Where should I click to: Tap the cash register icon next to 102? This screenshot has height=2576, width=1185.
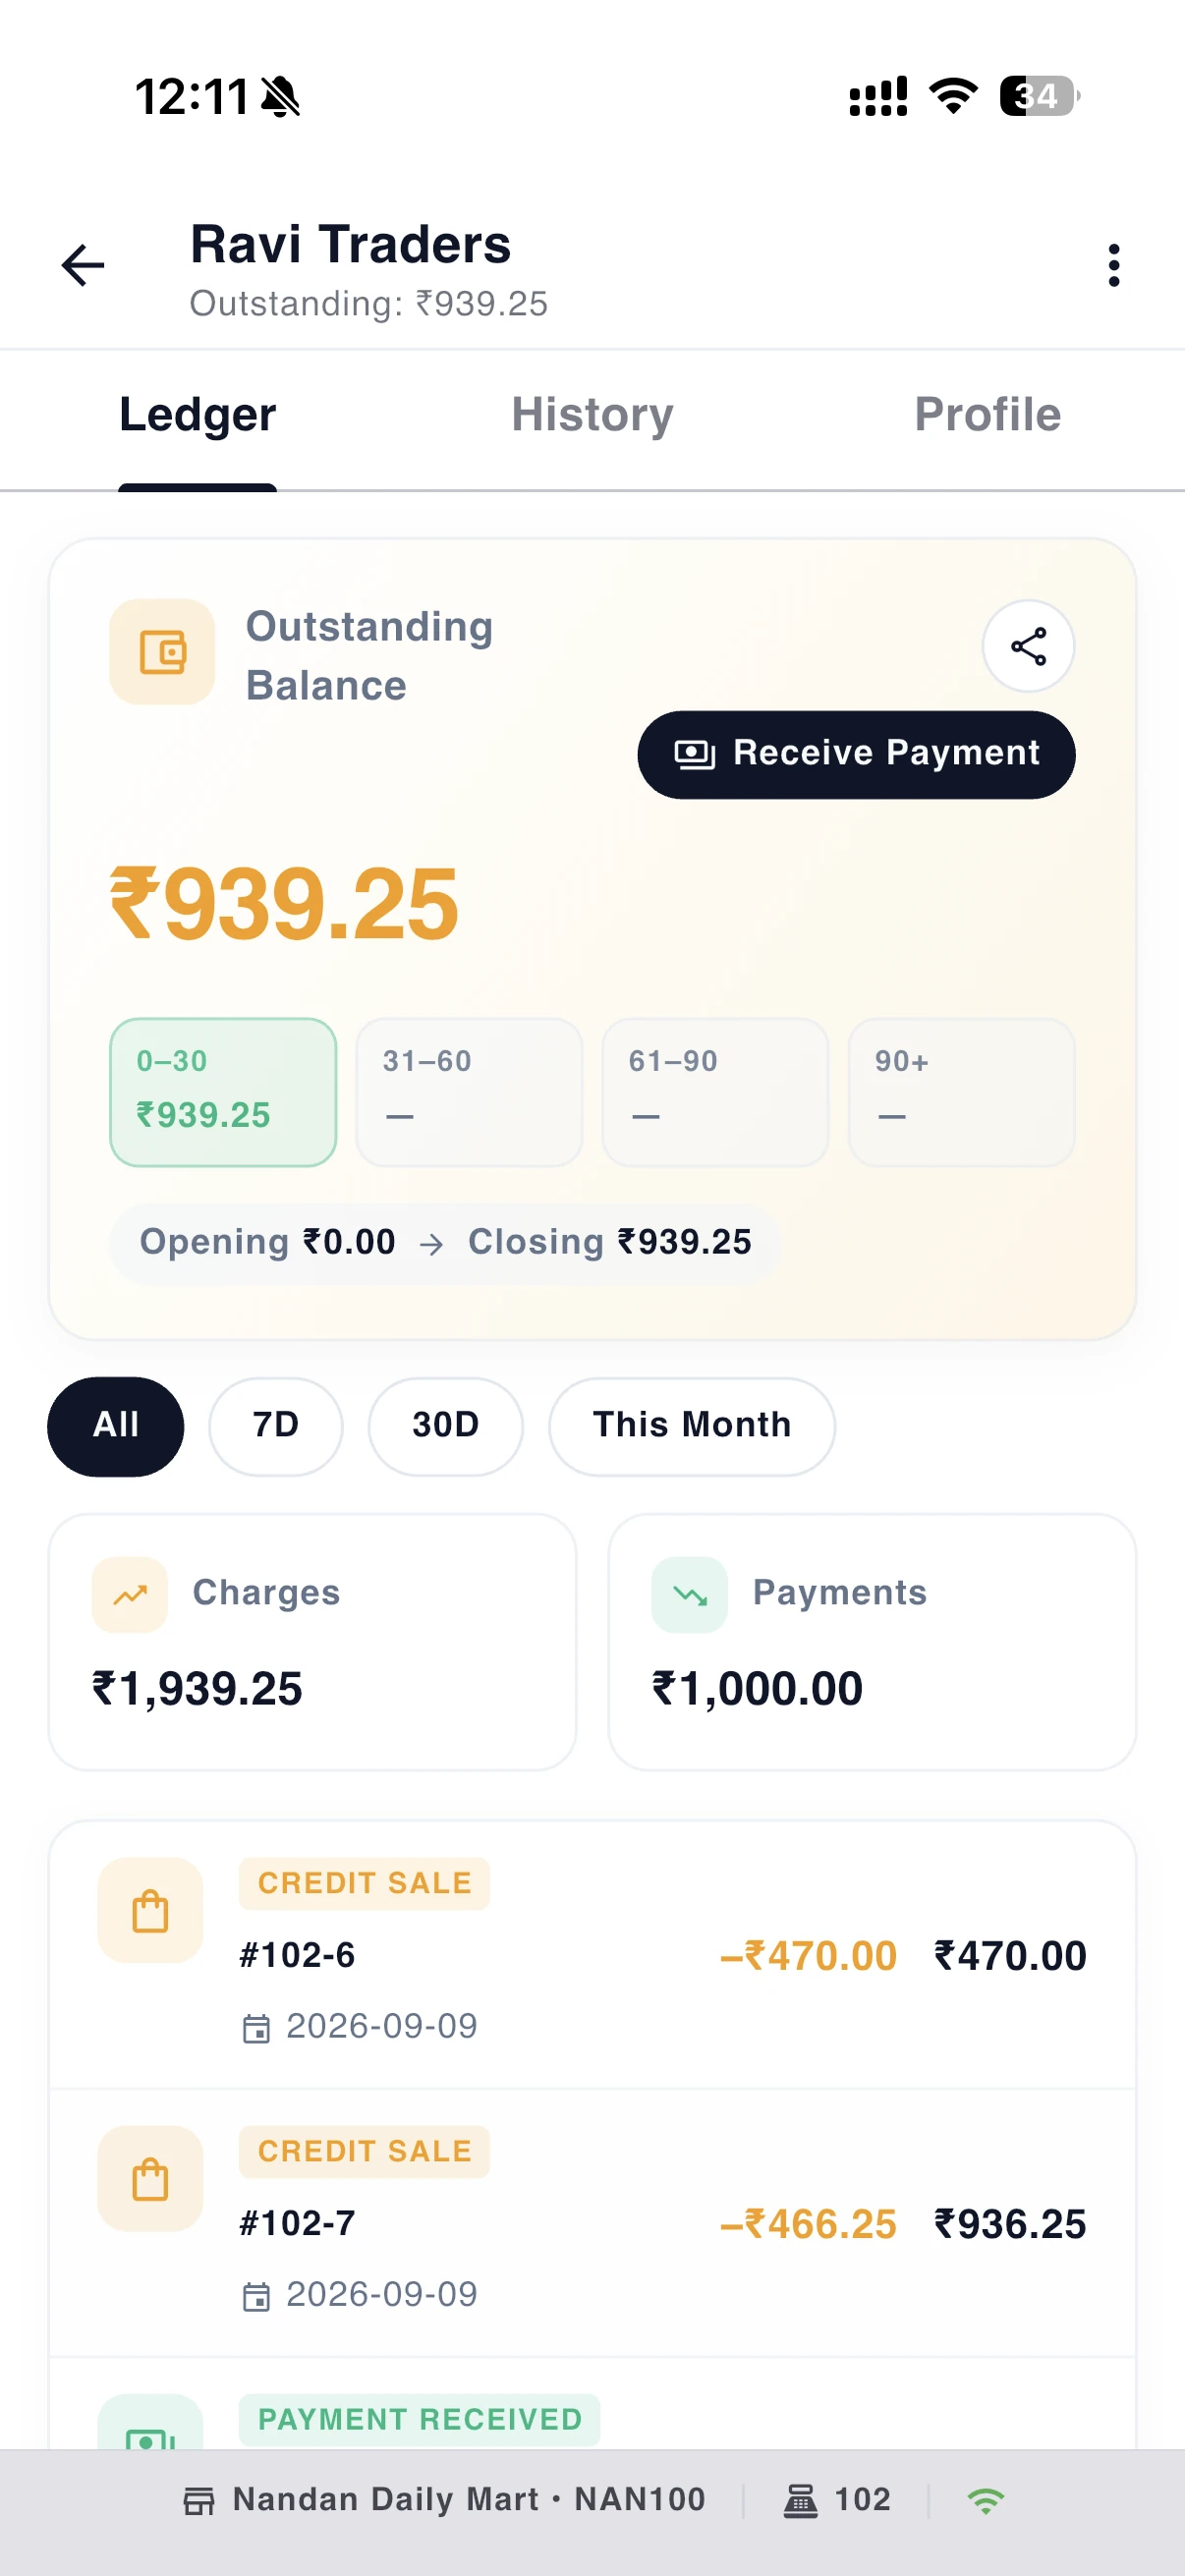coord(800,2501)
